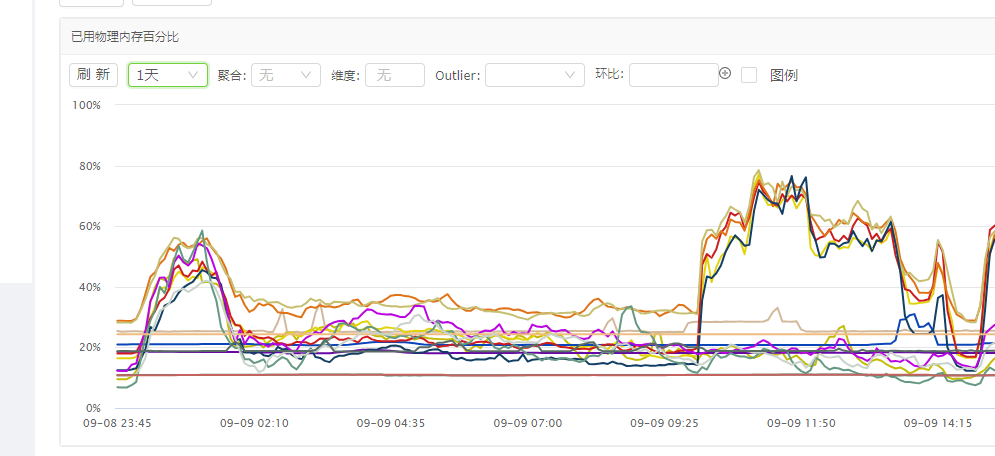Focus the 环比 comparison input field
This screenshot has width=995, height=456.
(x=673, y=75)
